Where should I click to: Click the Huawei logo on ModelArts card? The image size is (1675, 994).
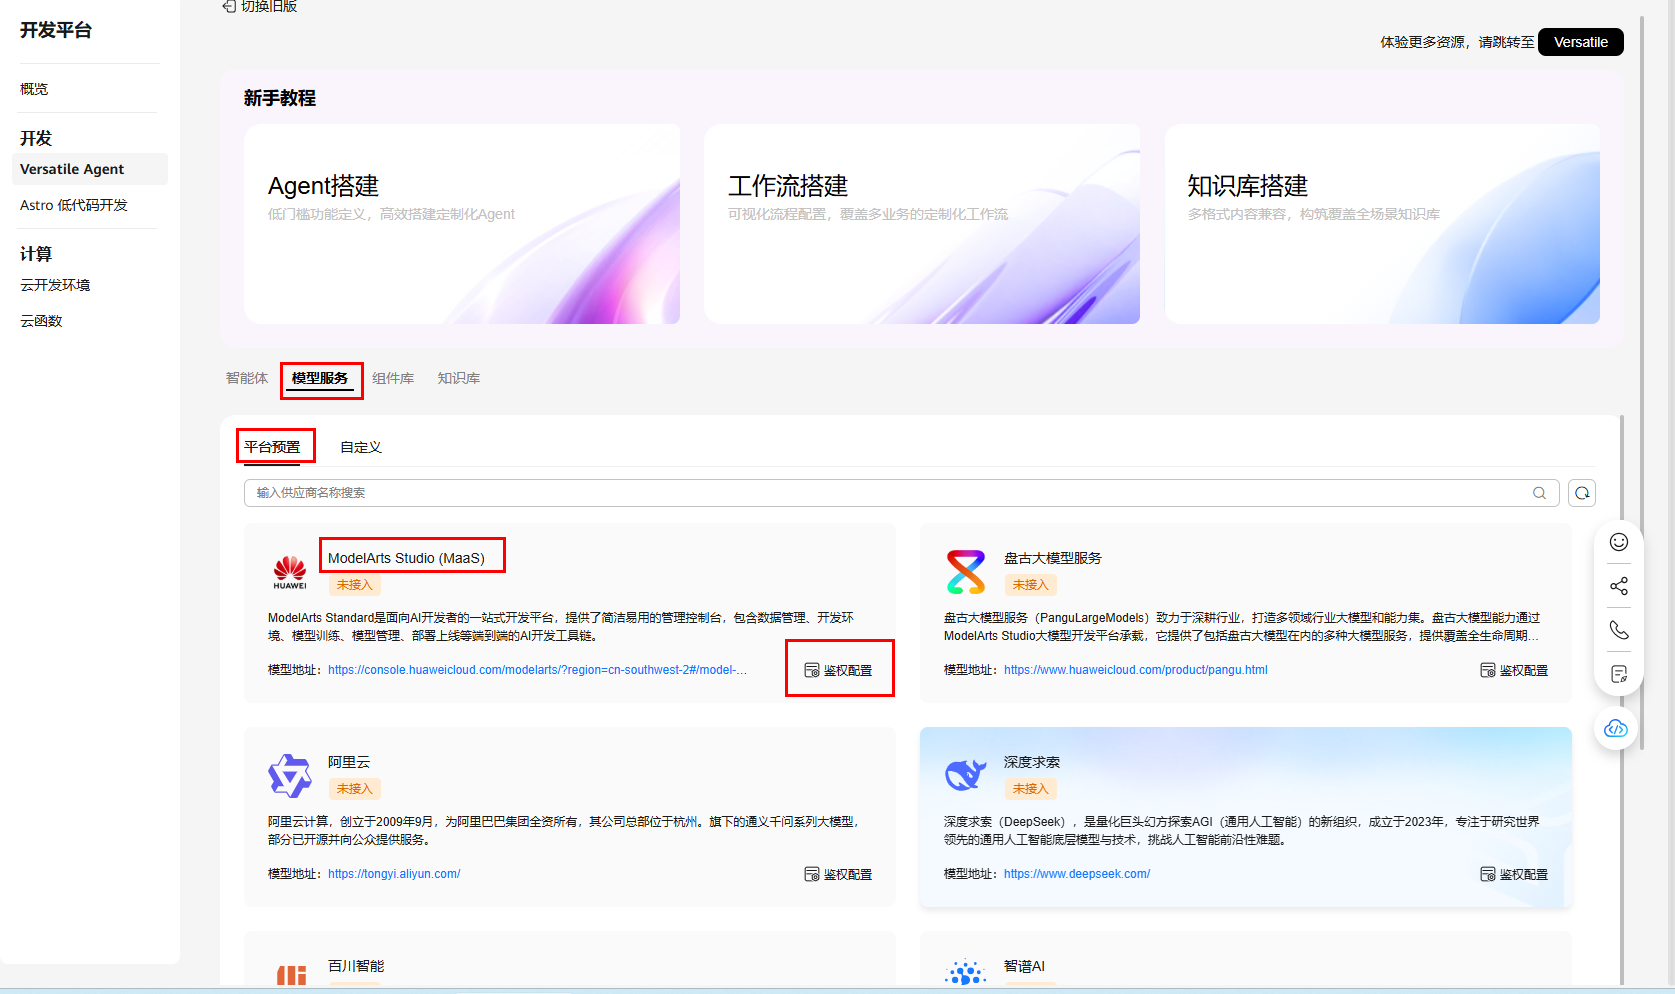click(x=290, y=571)
